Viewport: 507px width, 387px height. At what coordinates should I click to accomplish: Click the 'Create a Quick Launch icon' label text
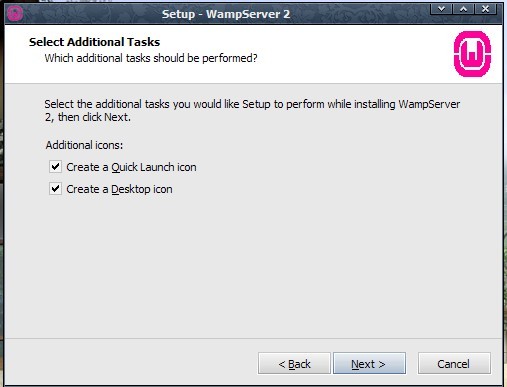[x=131, y=167]
